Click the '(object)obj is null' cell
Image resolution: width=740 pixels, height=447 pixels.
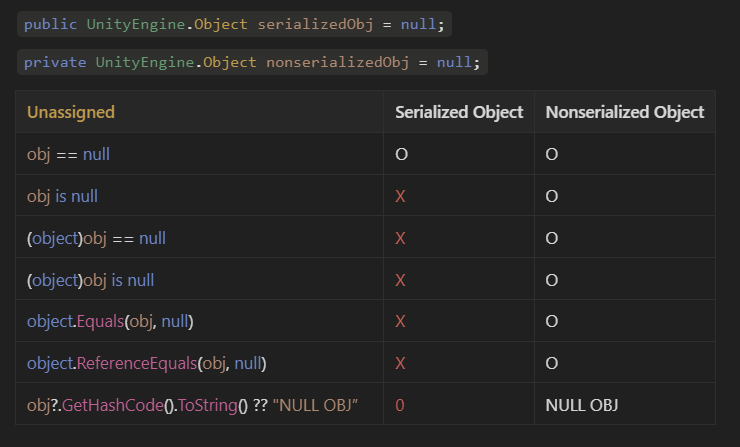pyautogui.click(x=90, y=280)
